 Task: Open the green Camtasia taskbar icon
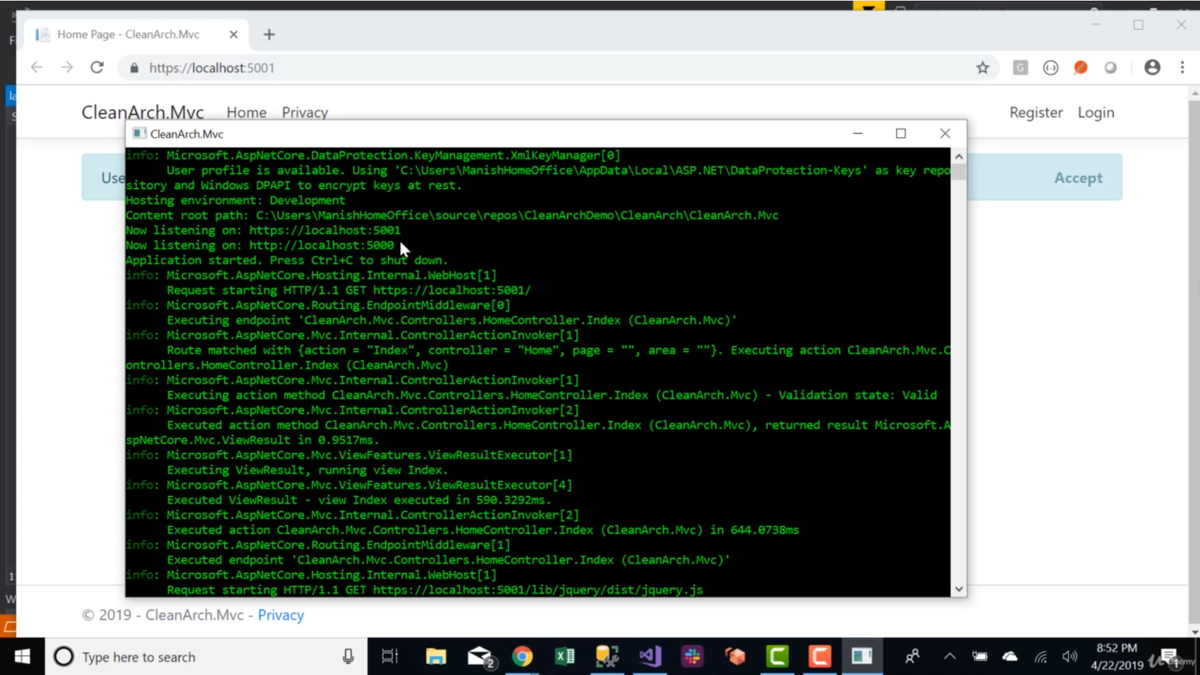click(777, 657)
